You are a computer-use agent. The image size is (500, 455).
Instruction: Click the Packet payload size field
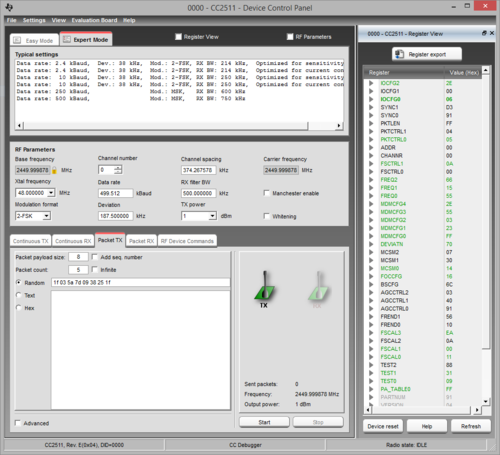(78, 257)
